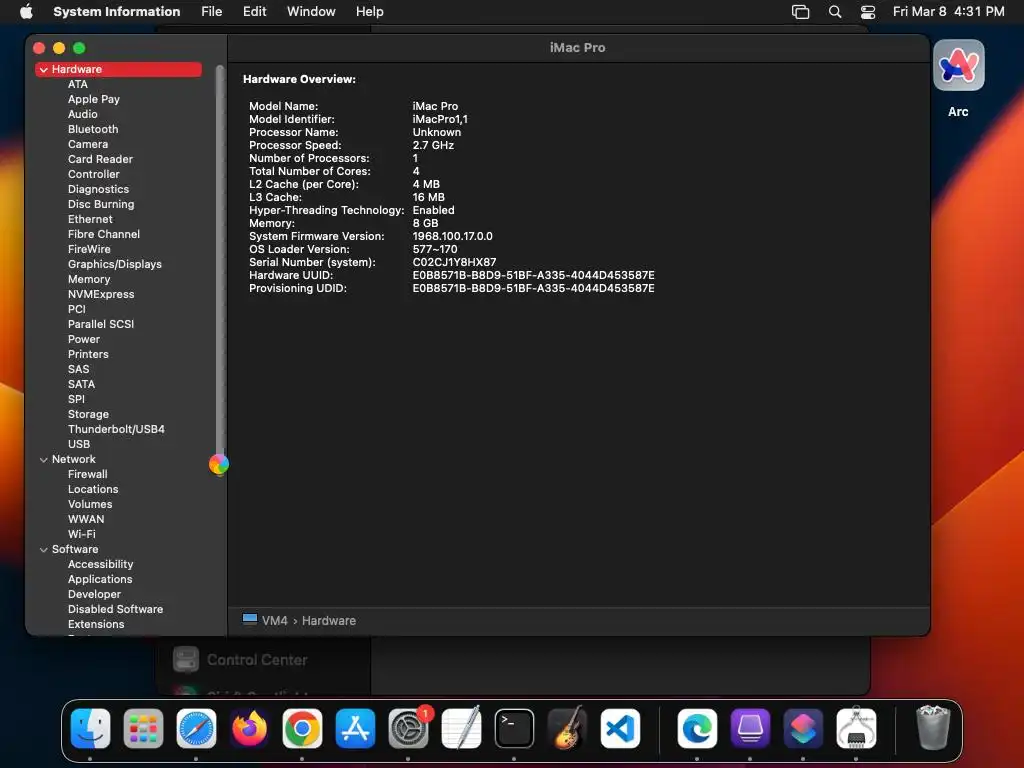Launch Terminal from the dock
1024x768 pixels.
pyautogui.click(x=514, y=728)
